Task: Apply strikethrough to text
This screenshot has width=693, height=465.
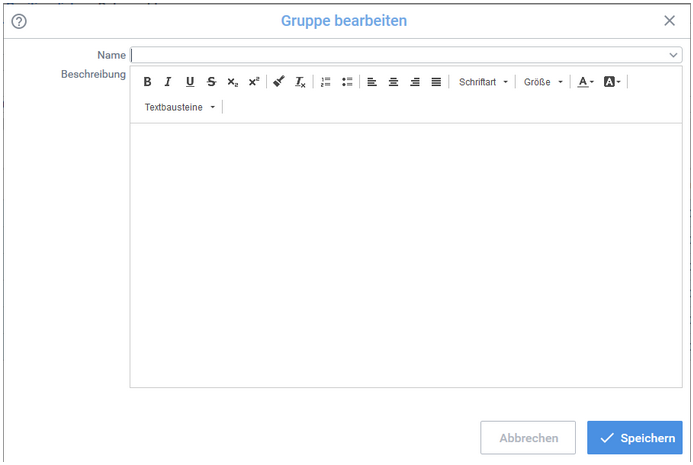Action: click(211, 82)
